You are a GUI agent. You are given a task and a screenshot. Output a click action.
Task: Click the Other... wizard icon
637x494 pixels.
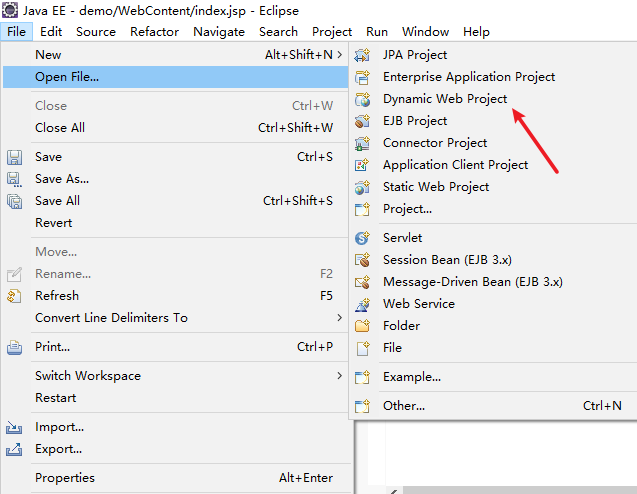362,405
